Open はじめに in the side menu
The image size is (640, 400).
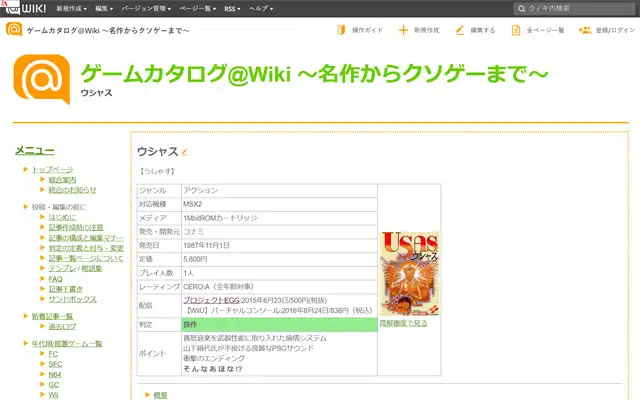[x=62, y=217]
